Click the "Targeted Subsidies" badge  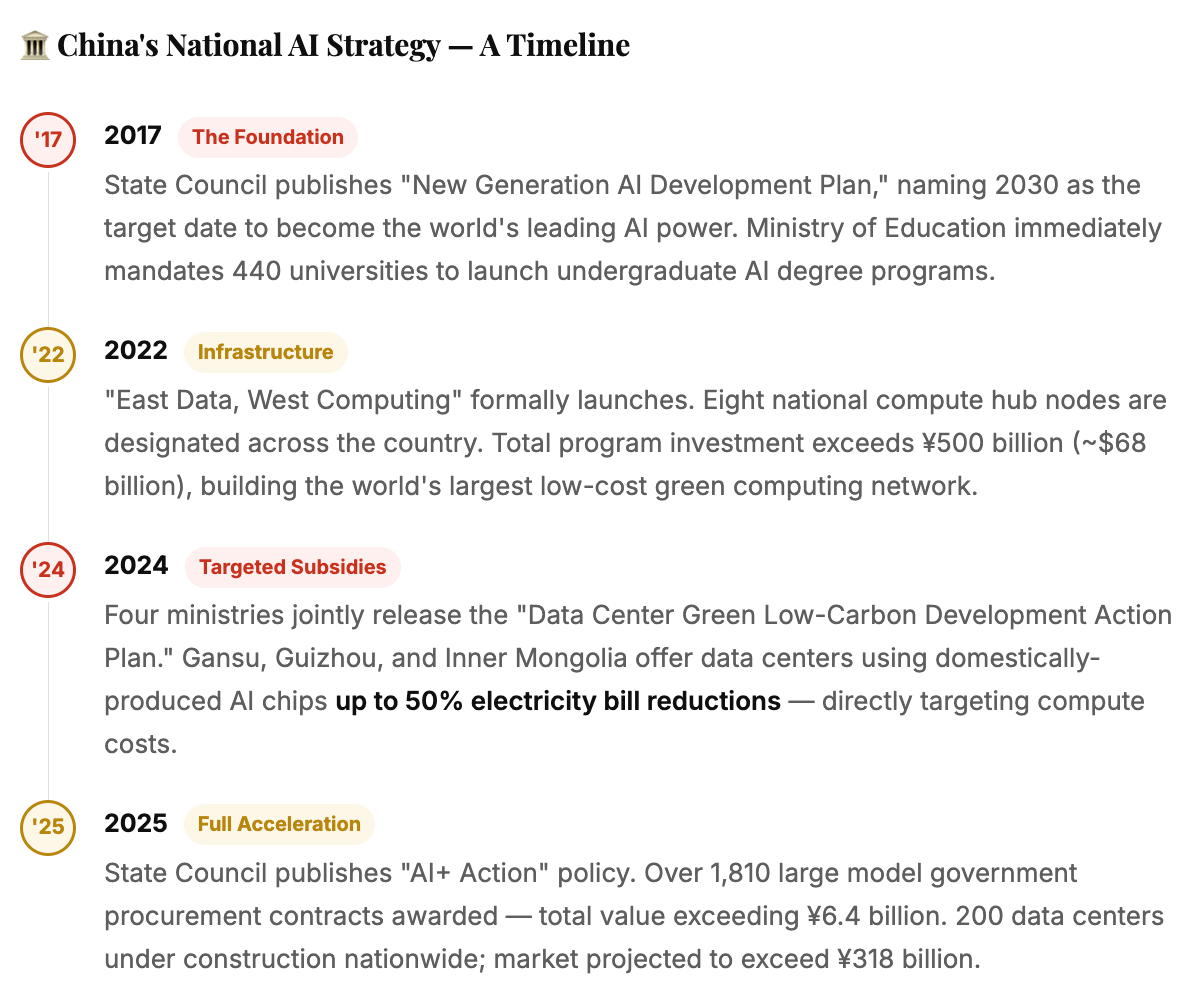click(292, 567)
